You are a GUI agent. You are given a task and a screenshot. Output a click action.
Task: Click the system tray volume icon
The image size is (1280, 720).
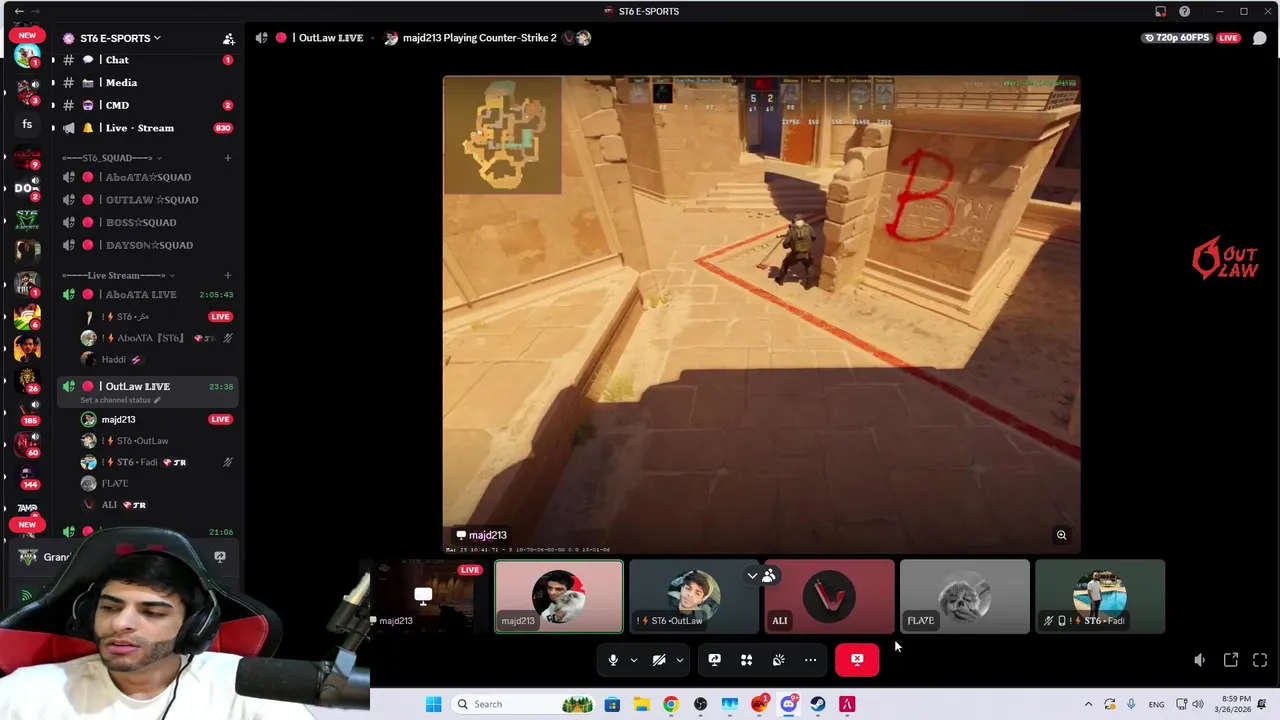(1198, 704)
